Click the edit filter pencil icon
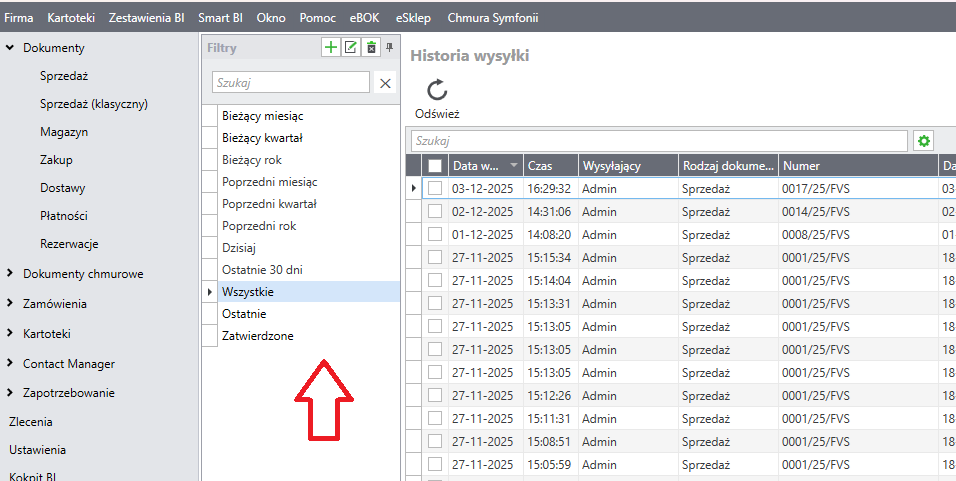956x481 pixels. (x=350, y=47)
